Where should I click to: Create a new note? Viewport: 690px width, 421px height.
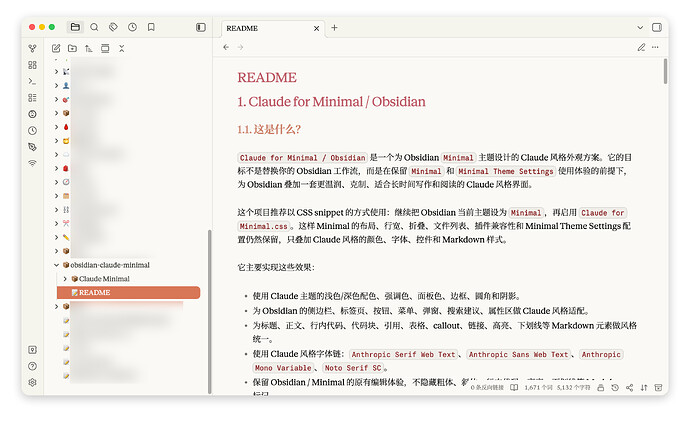[56, 48]
